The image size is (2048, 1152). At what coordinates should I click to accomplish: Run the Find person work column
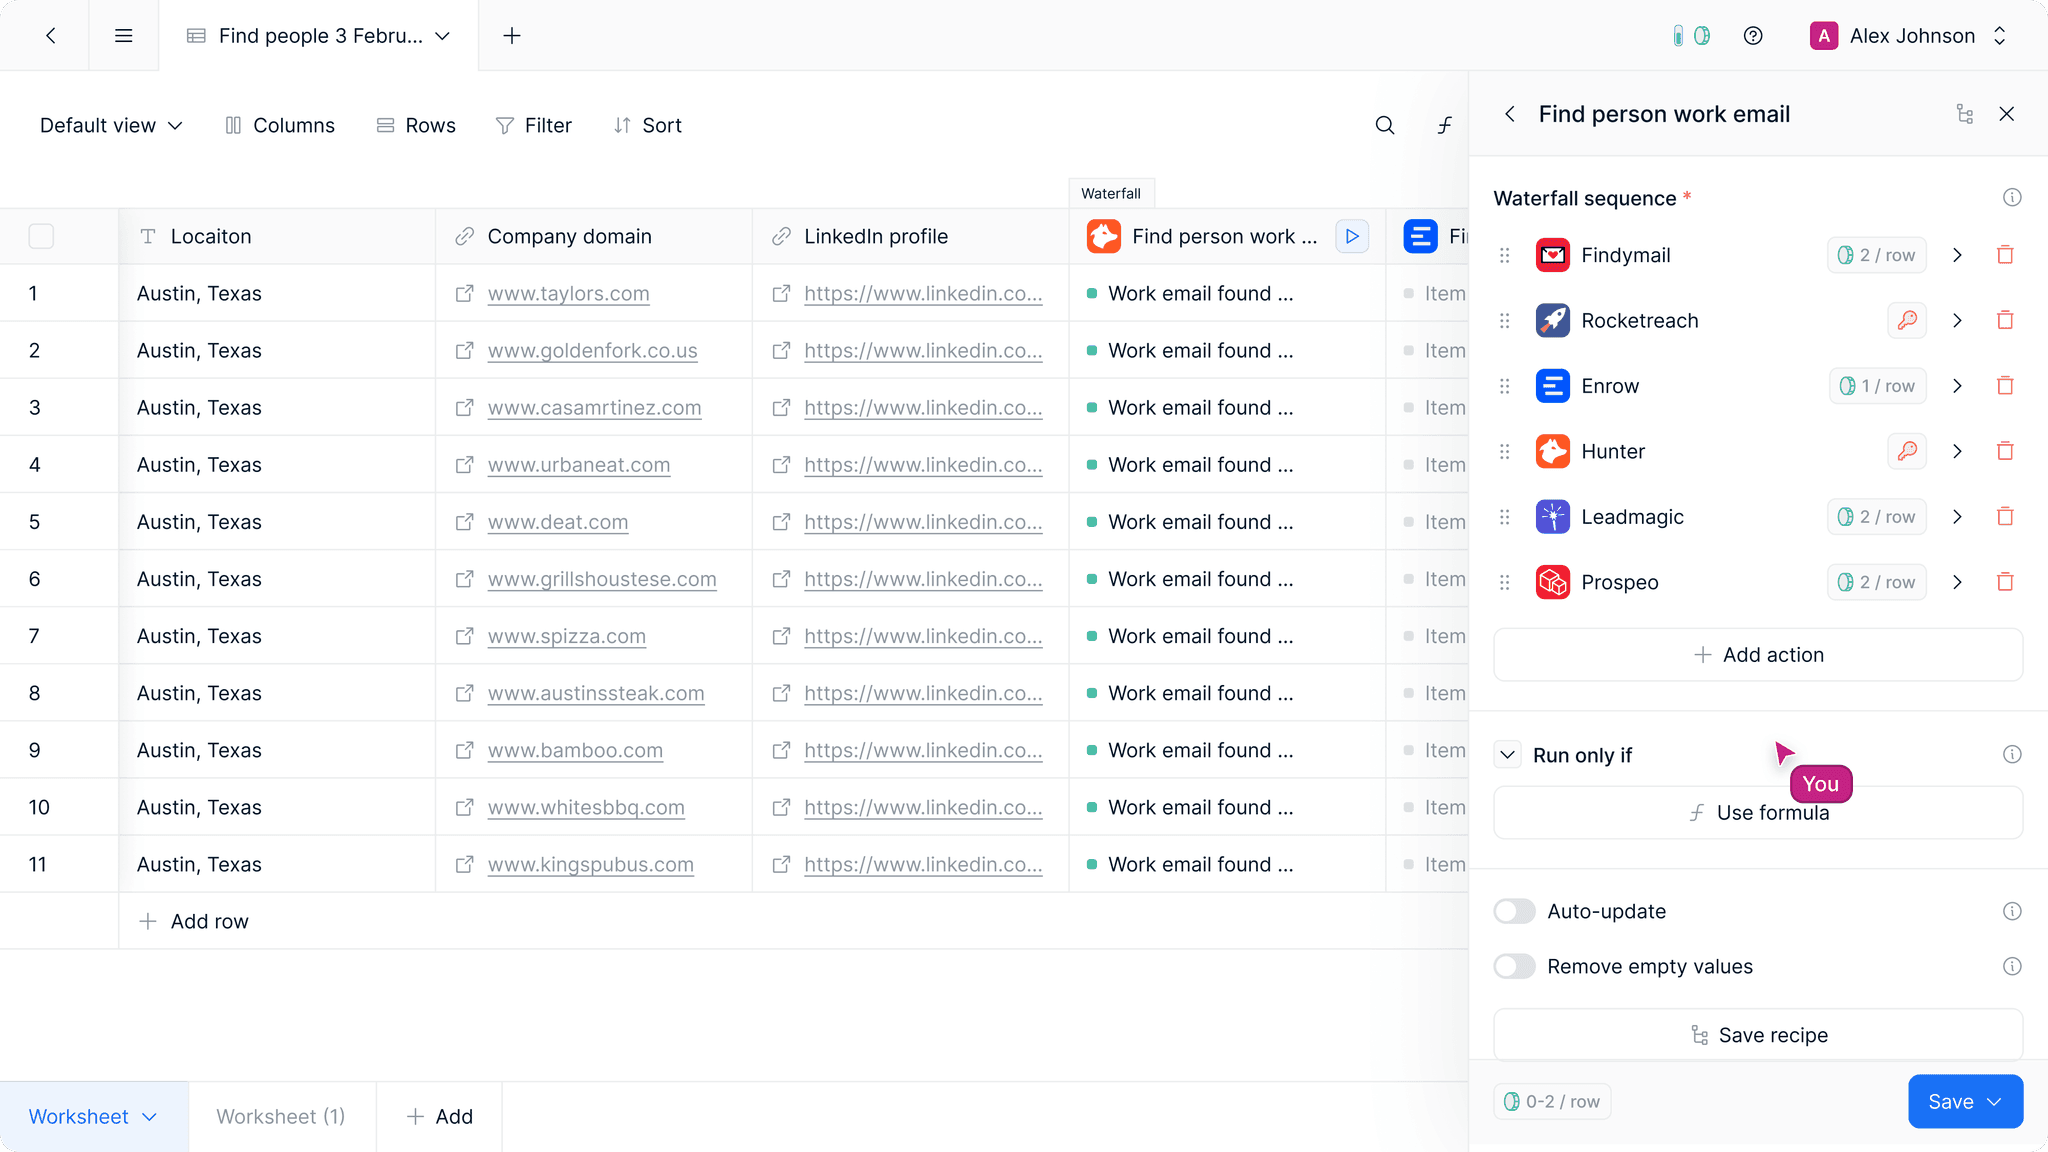pyautogui.click(x=1352, y=237)
